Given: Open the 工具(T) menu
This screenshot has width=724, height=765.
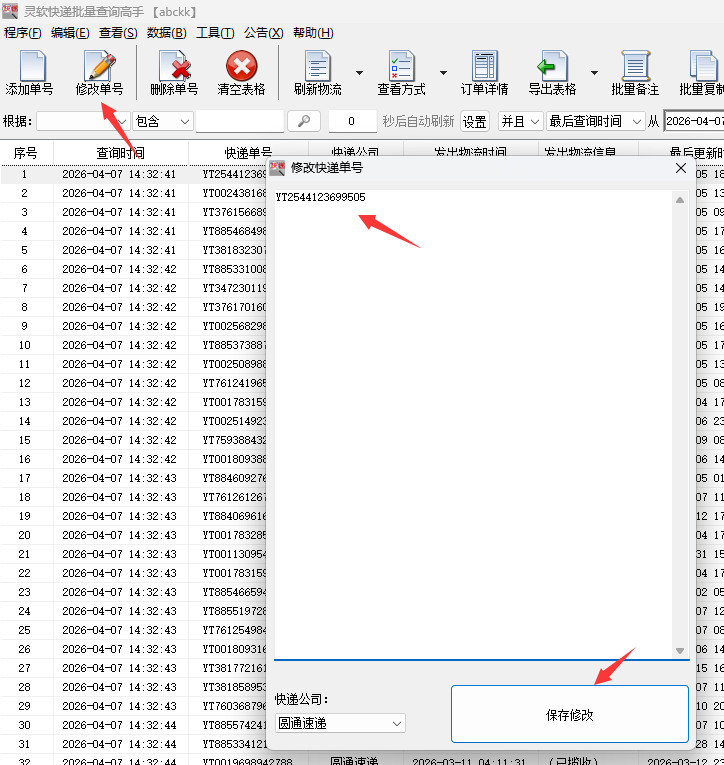Looking at the screenshot, I should 215,33.
